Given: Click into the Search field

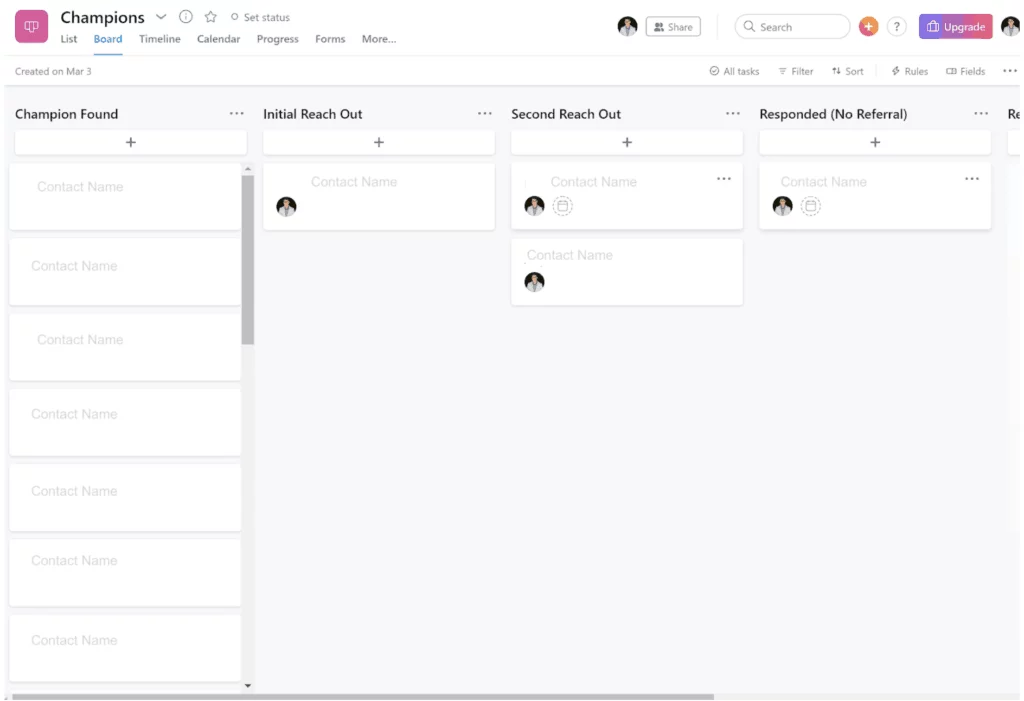Looking at the screenshot, I should point(792,27).
